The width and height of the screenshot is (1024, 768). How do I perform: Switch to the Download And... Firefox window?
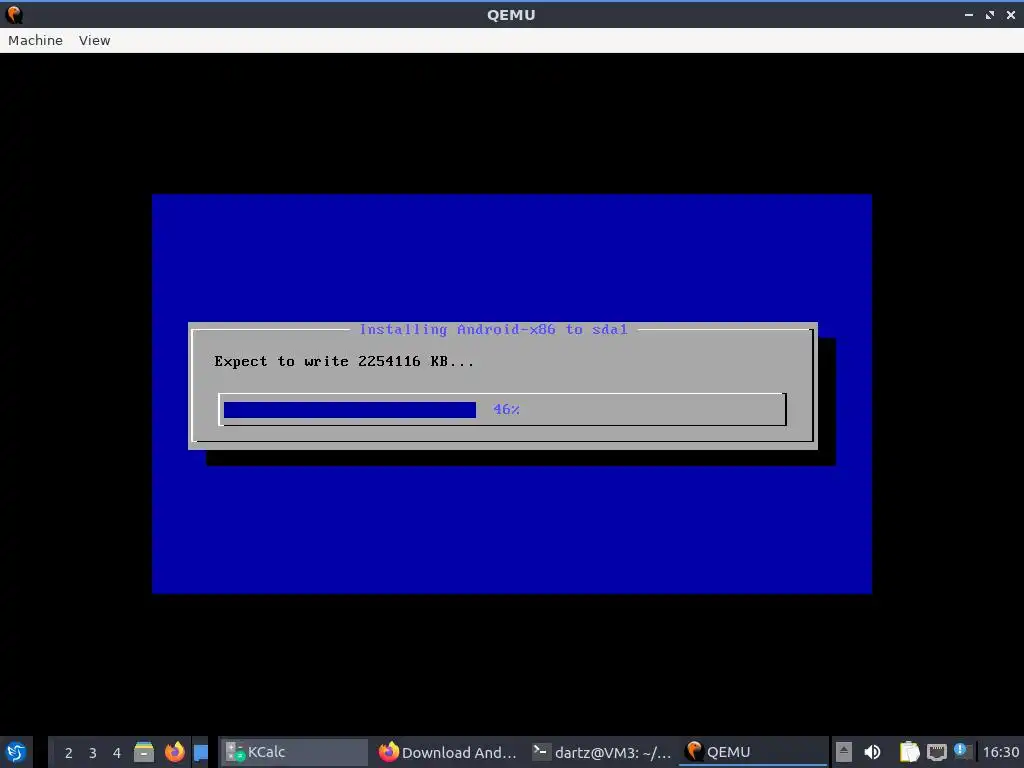click(447, 752)
